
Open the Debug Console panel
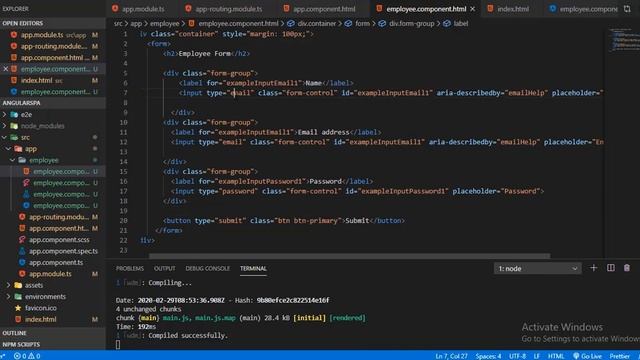[208, 269]
